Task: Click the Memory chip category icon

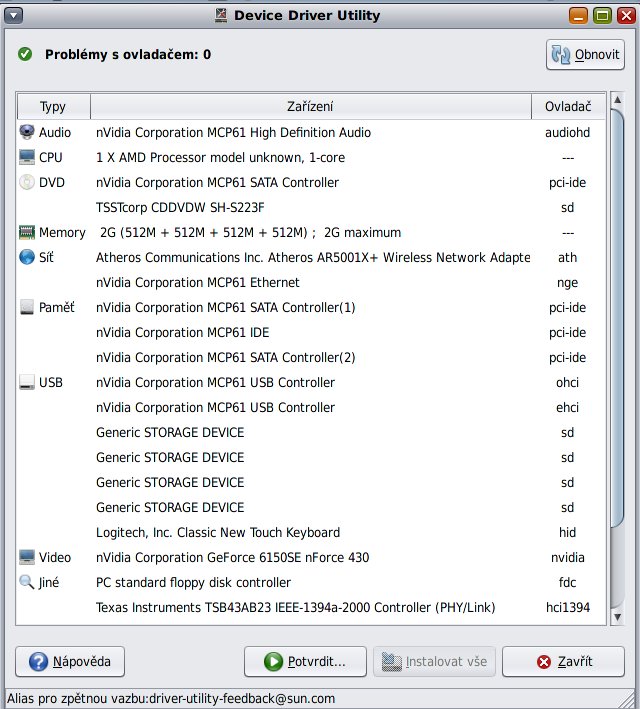Action: (27, 232)
